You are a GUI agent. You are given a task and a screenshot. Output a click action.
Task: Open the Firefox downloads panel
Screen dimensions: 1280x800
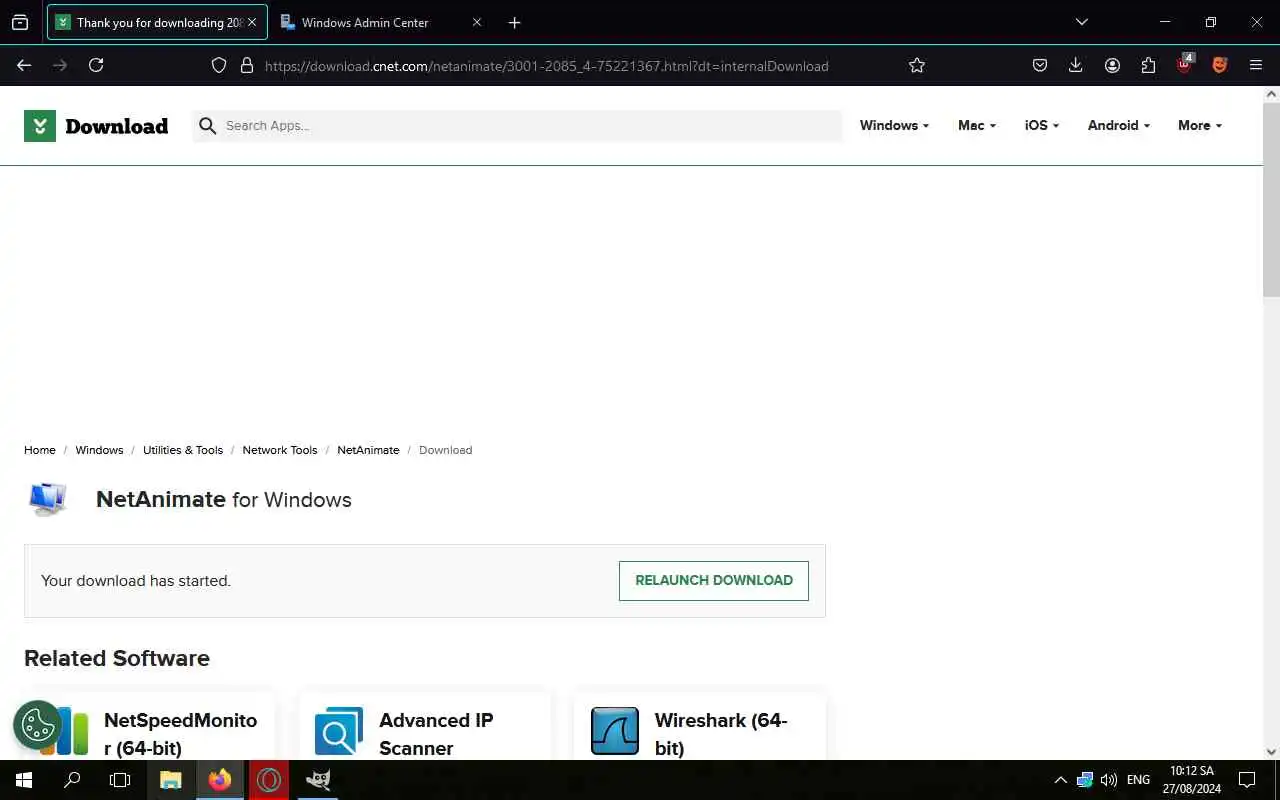pyautogui.click(x=1076, y=65)
